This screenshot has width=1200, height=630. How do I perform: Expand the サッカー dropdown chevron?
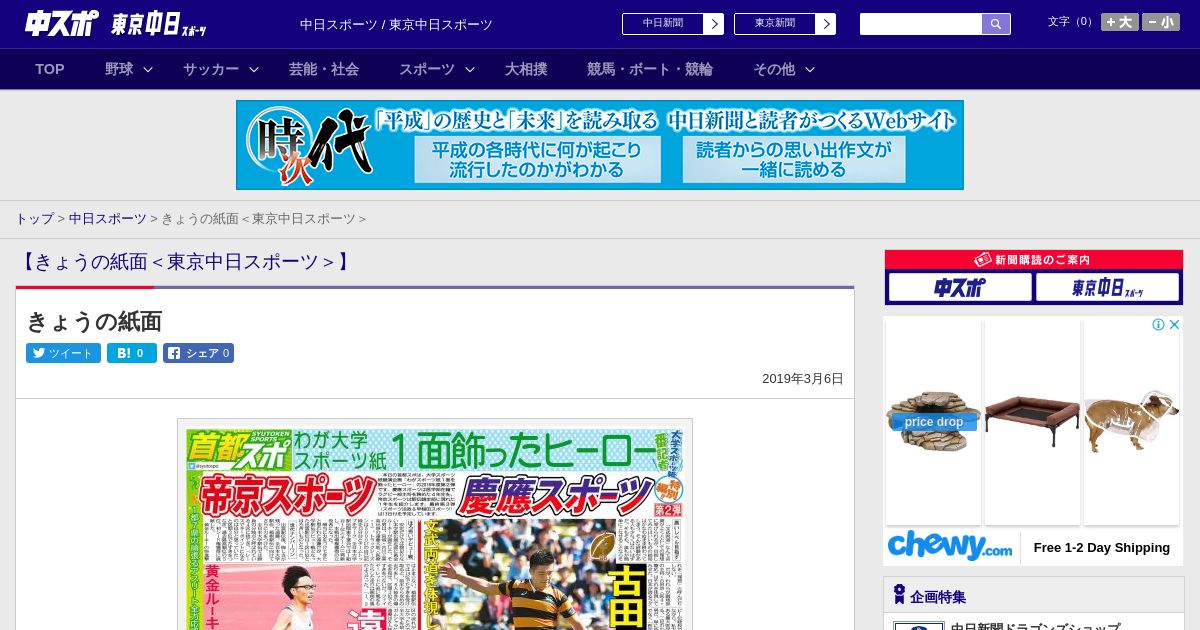pyautogui.click(x=254, y=69)
